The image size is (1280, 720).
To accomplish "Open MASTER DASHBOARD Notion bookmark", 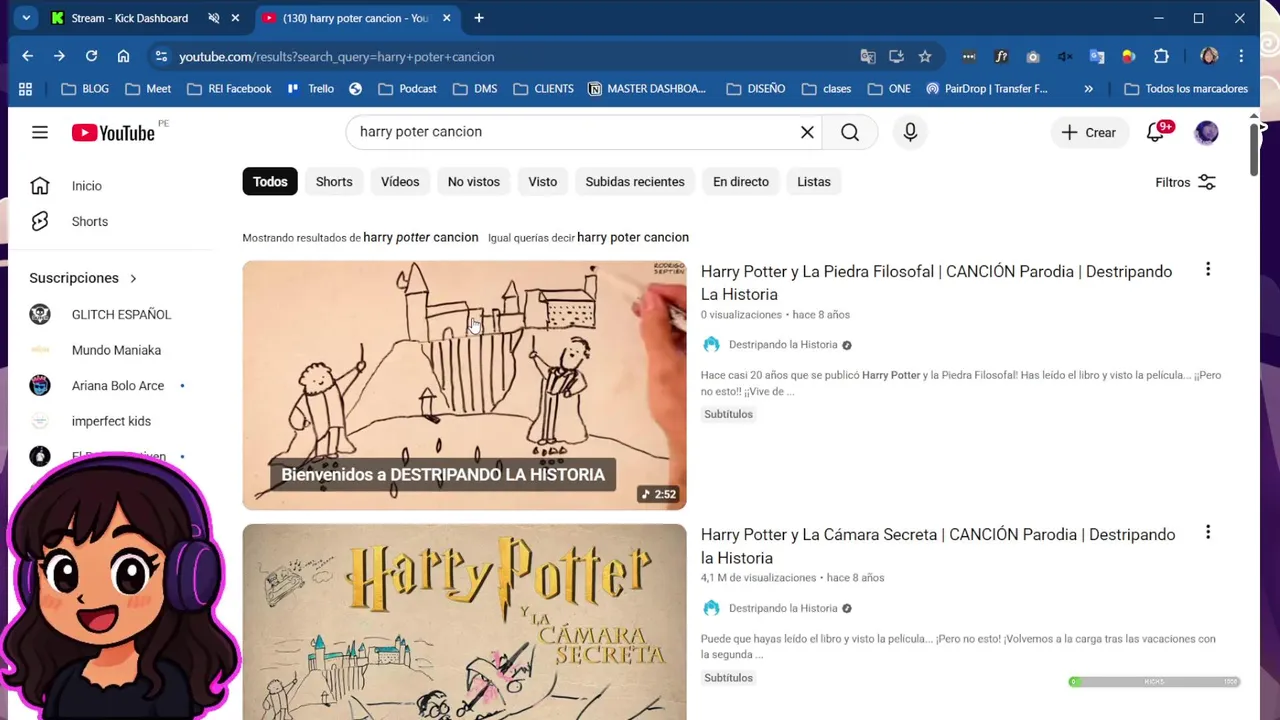I will pyautogui.click(x=648, y=88).
